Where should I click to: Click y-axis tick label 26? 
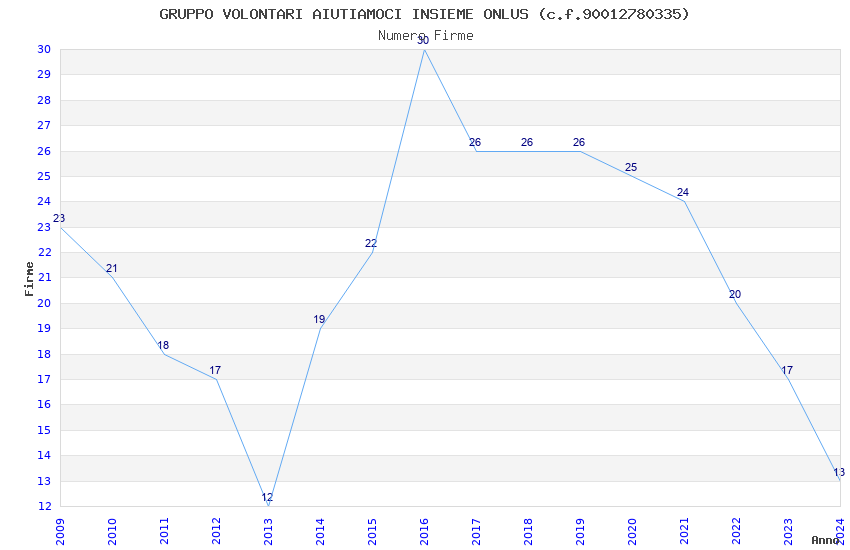tap(44, 151)
